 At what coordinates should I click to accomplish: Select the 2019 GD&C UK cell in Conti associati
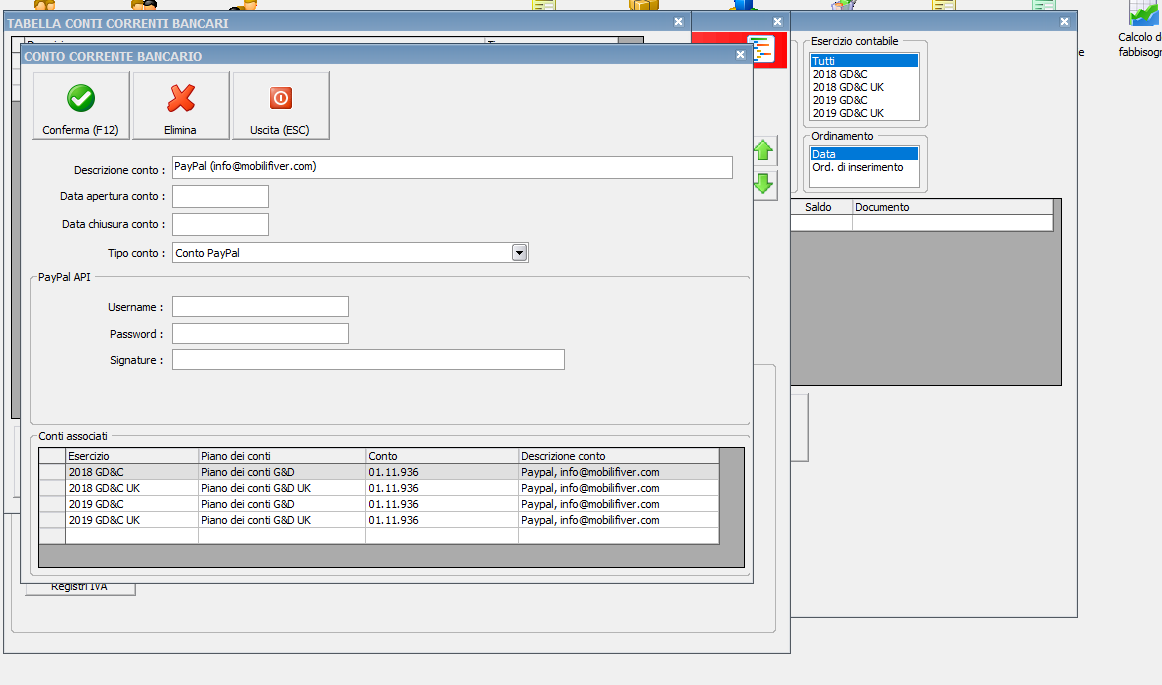click(132, 520)
